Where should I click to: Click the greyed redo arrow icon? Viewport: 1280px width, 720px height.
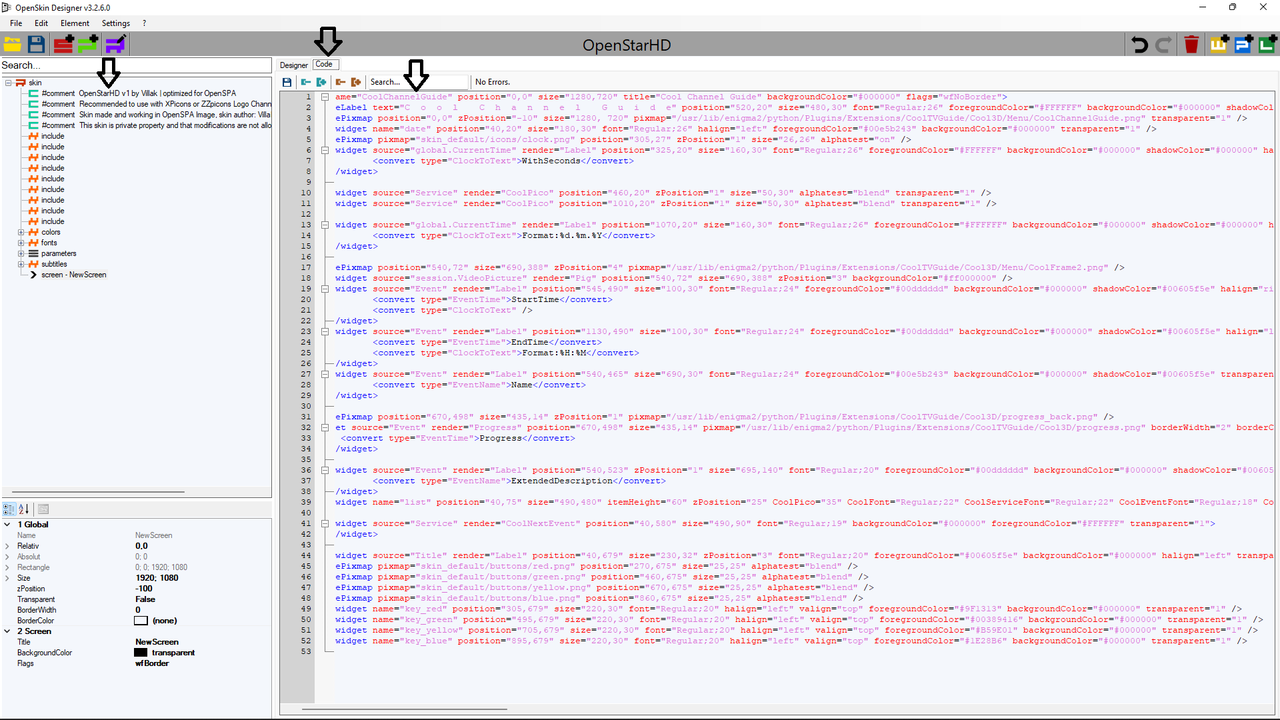pyautogui.click(x=1163, y=44)
